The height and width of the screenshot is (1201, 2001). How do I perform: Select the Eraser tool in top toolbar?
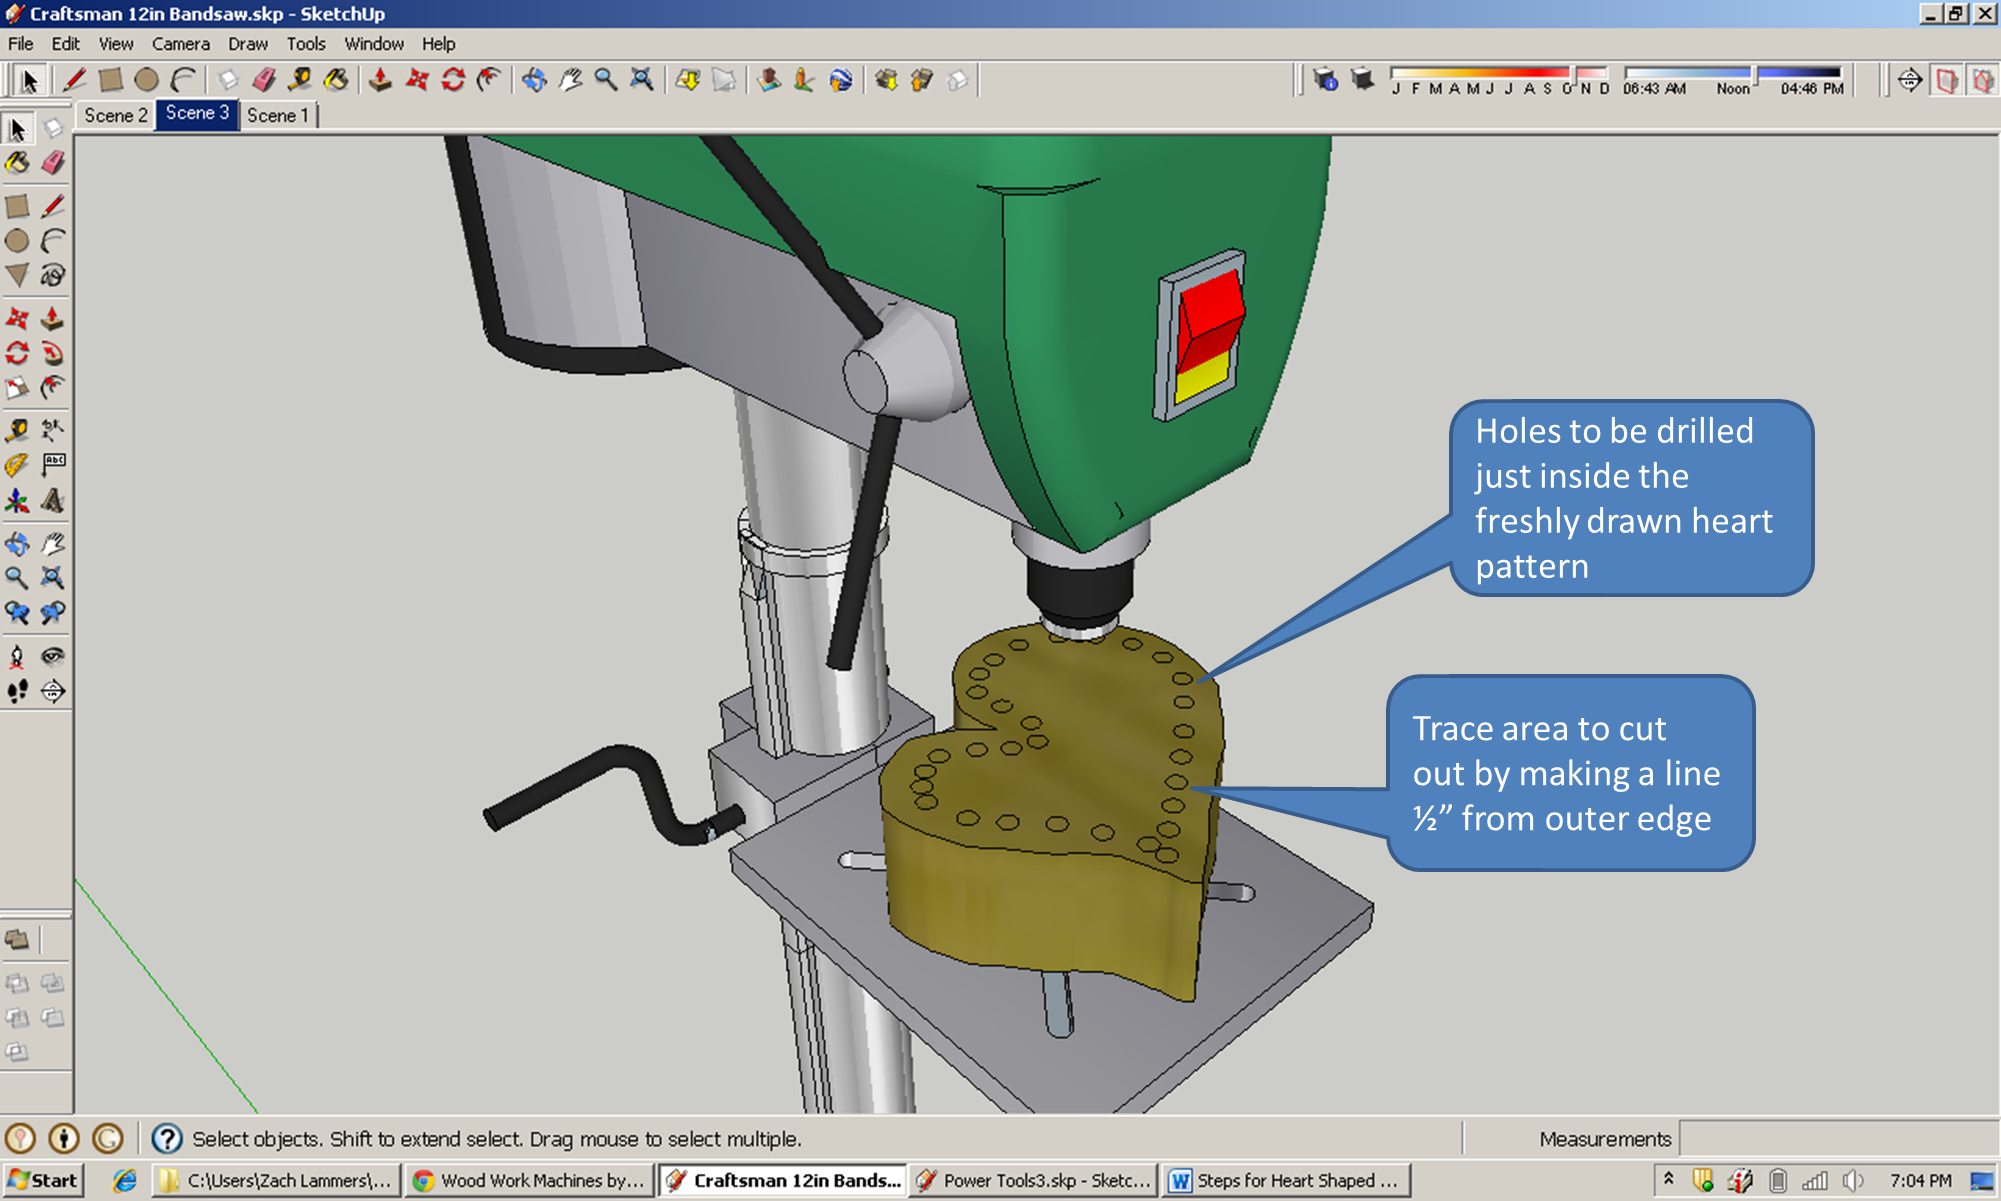tap(264, 80)
